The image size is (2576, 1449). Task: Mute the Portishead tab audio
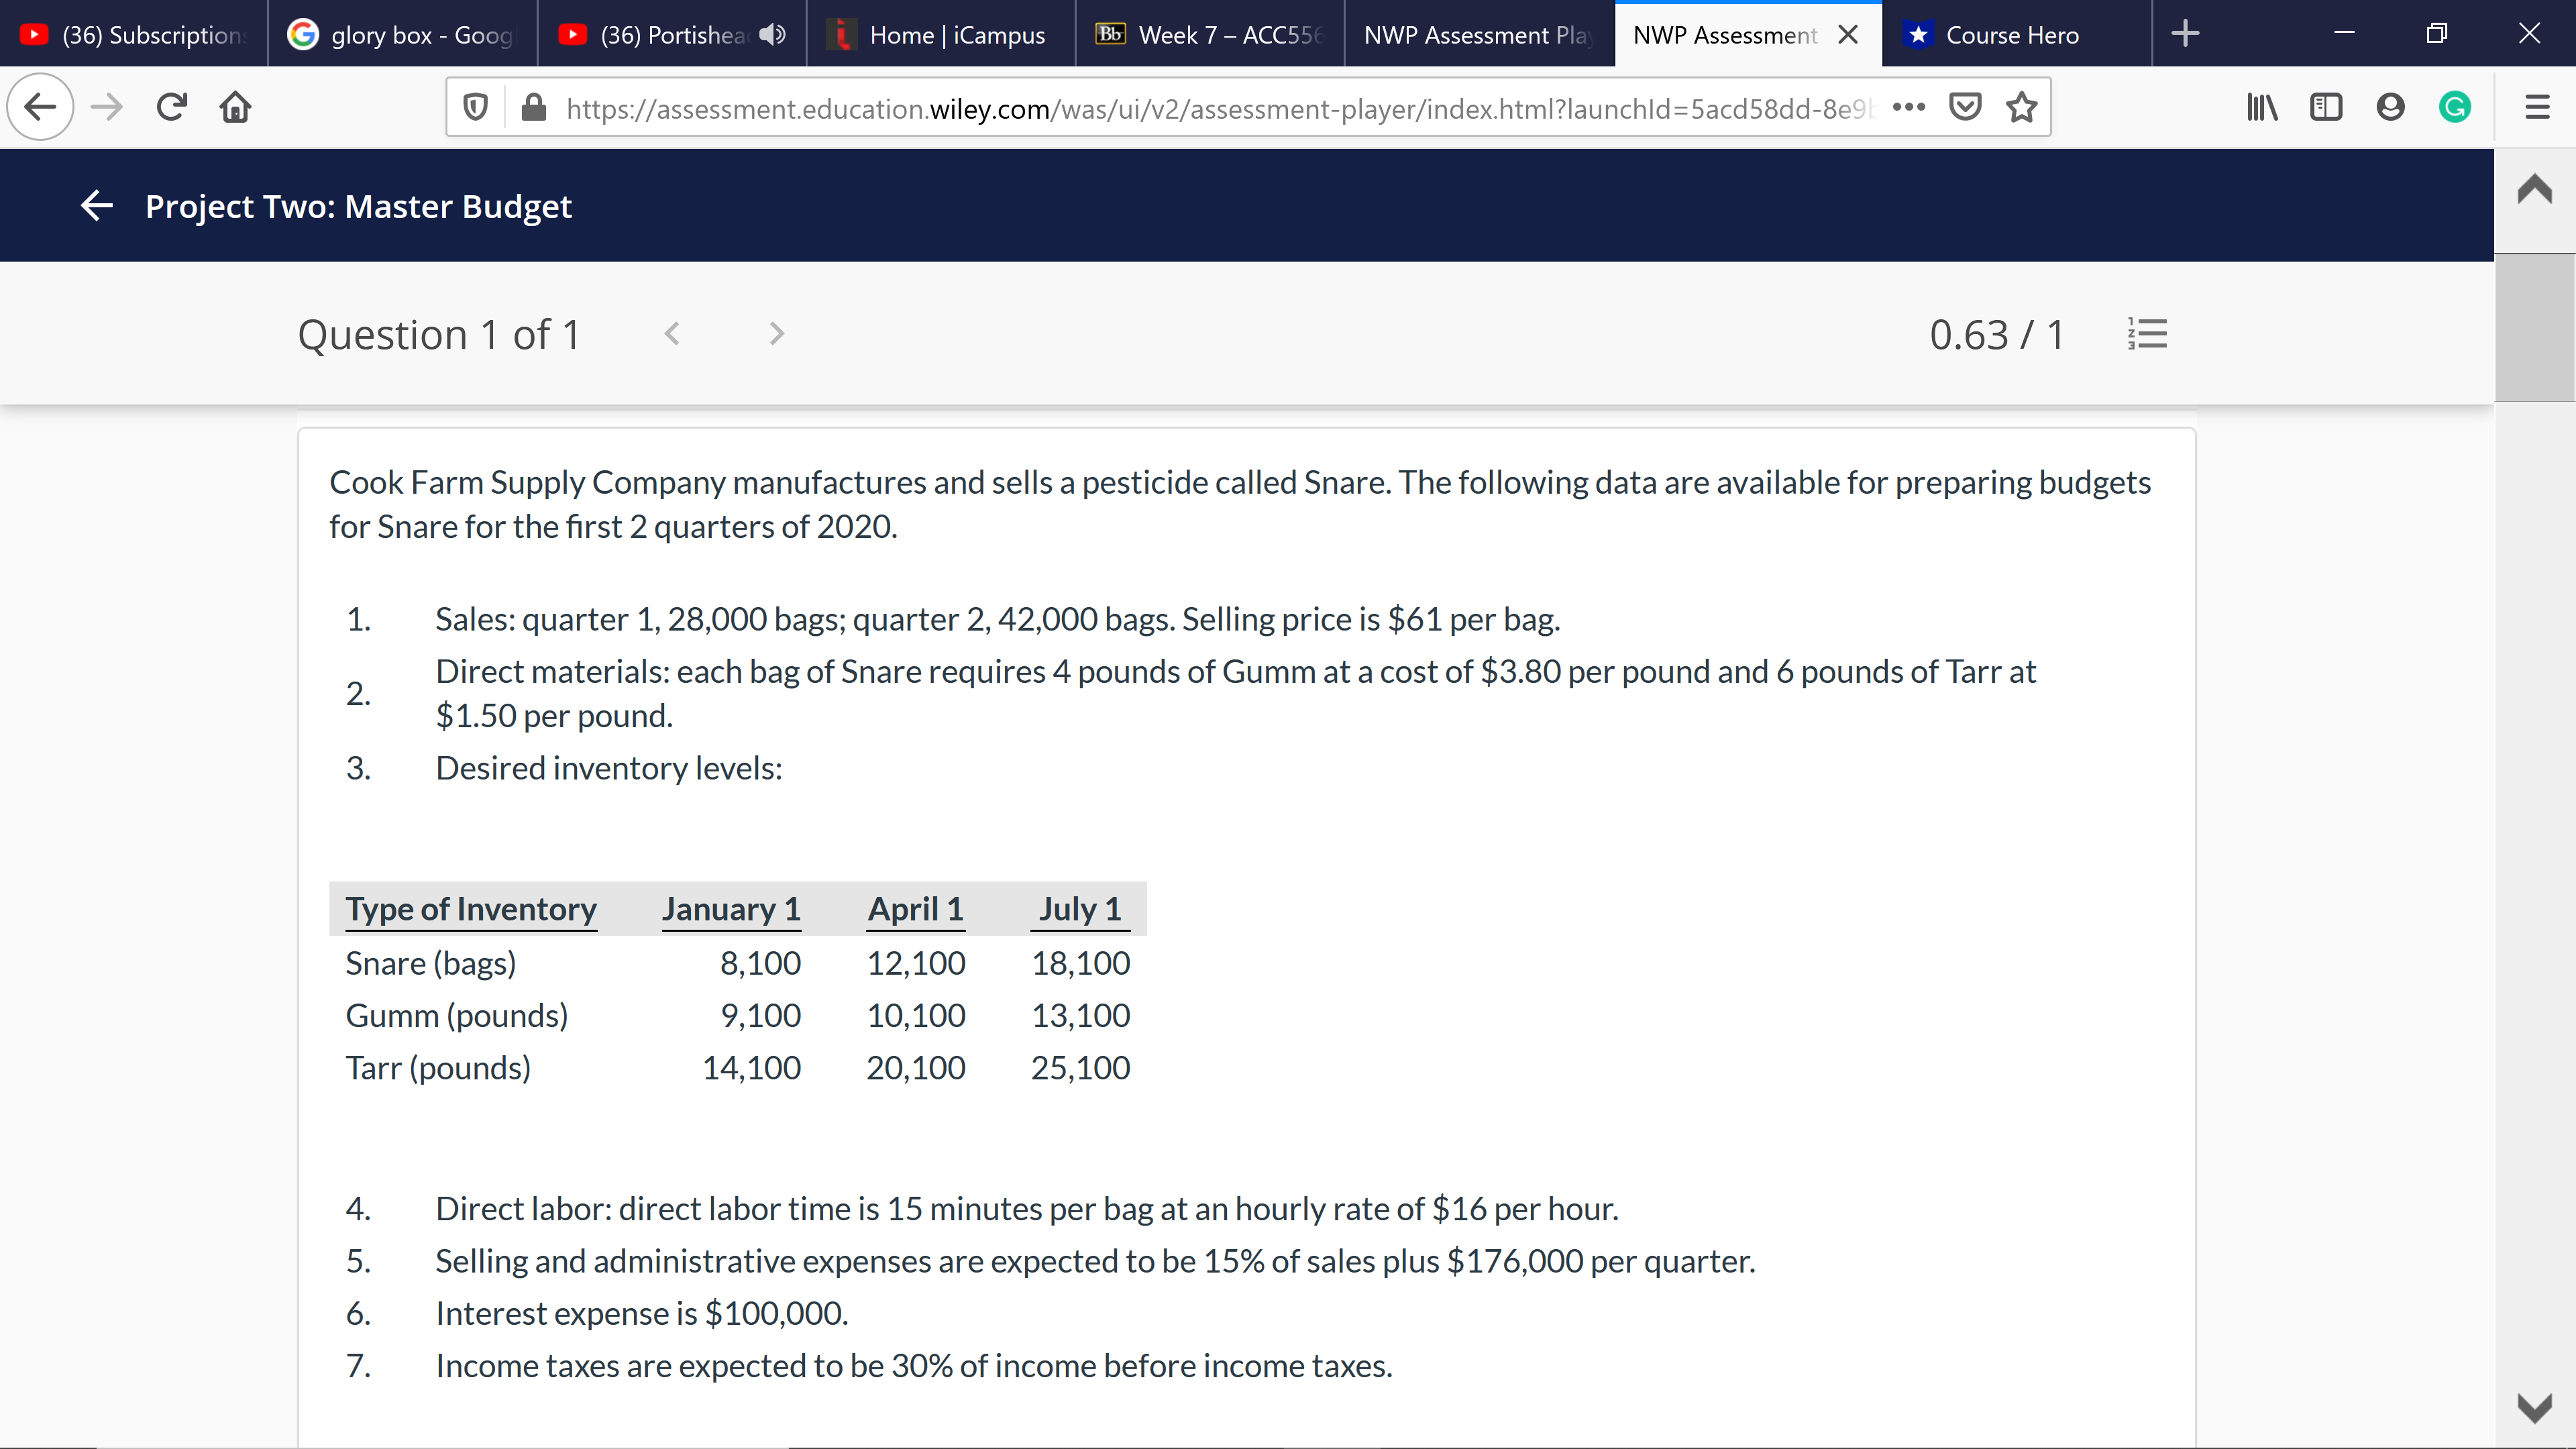click(770, 34)
